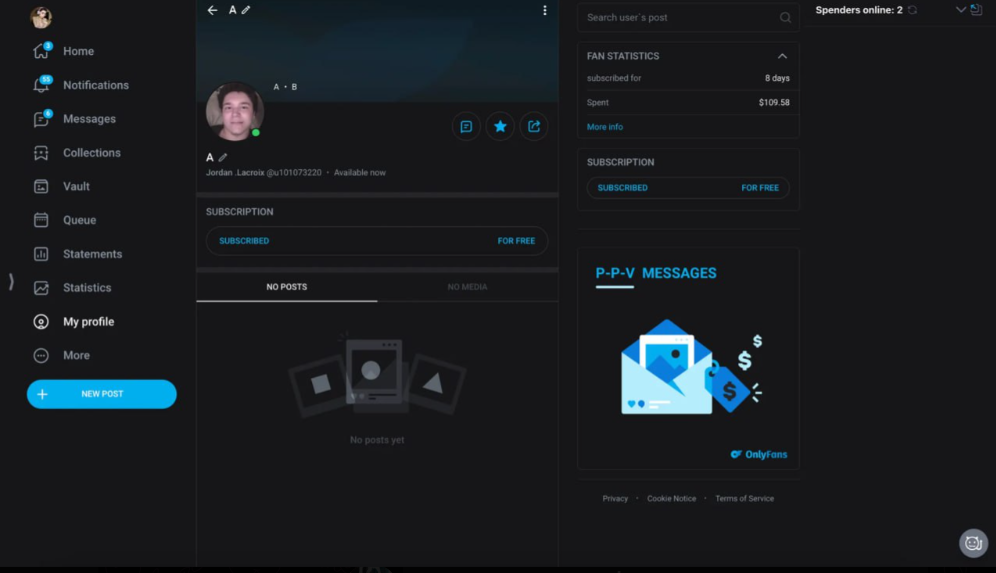The image size is (996, 573).
Task: Open the Cookie Notice link
Action: [671, 499]
